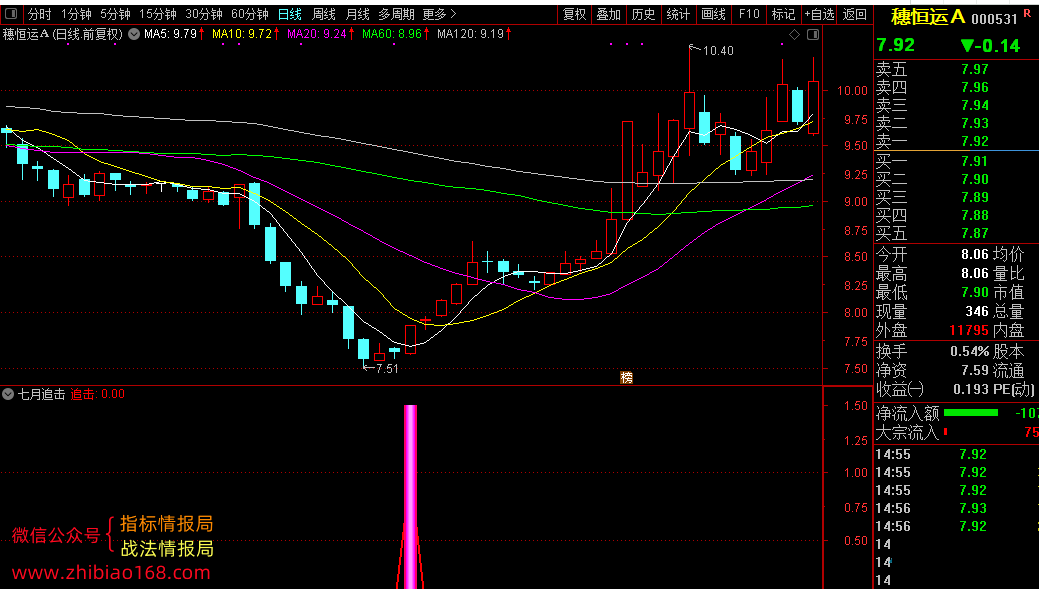Viewport: 1039px width, 589px height.
Task: Open the F10 company info
Action: point(749,14)
